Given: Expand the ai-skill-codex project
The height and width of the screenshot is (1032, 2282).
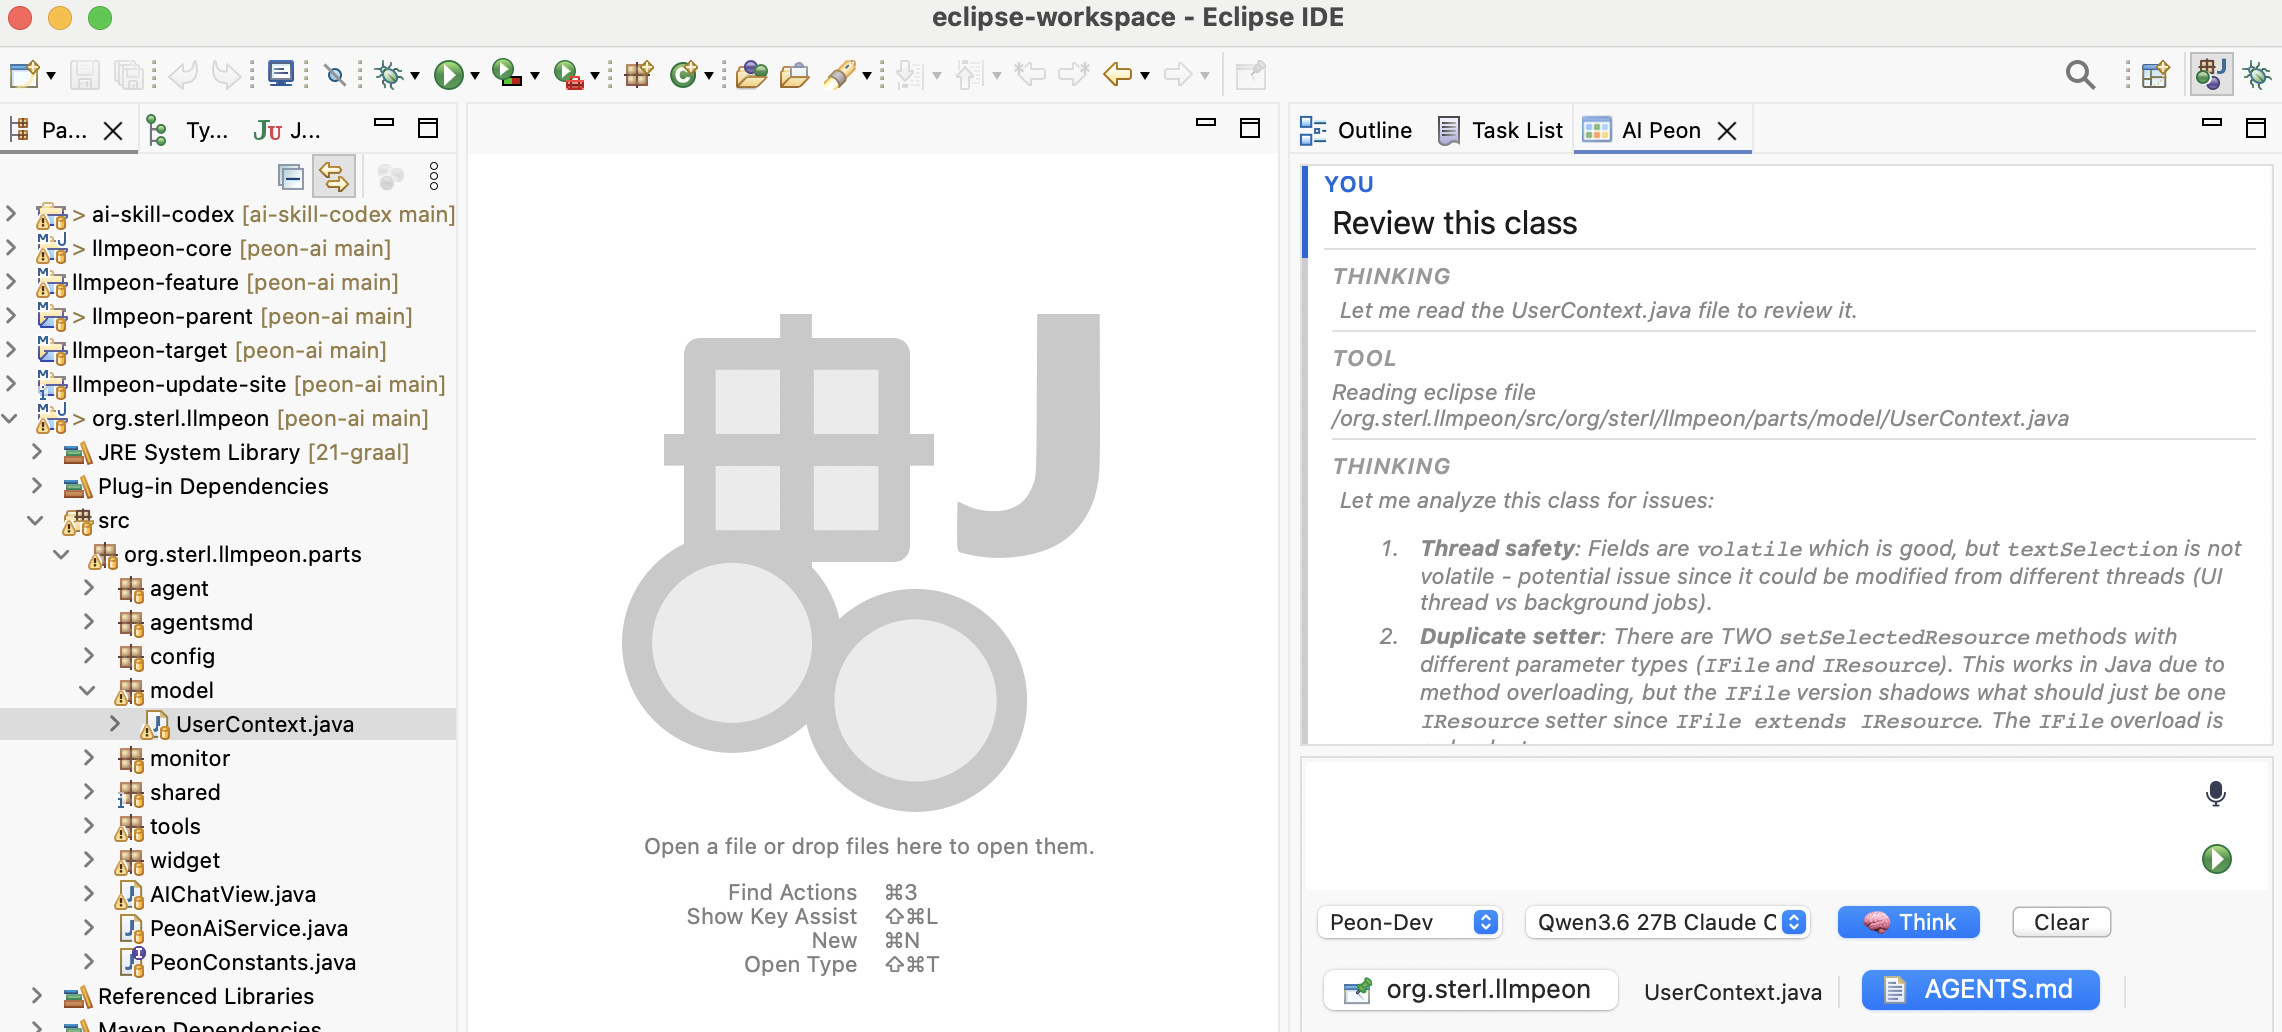Looking at the screenshot, I should pos(11,213).
